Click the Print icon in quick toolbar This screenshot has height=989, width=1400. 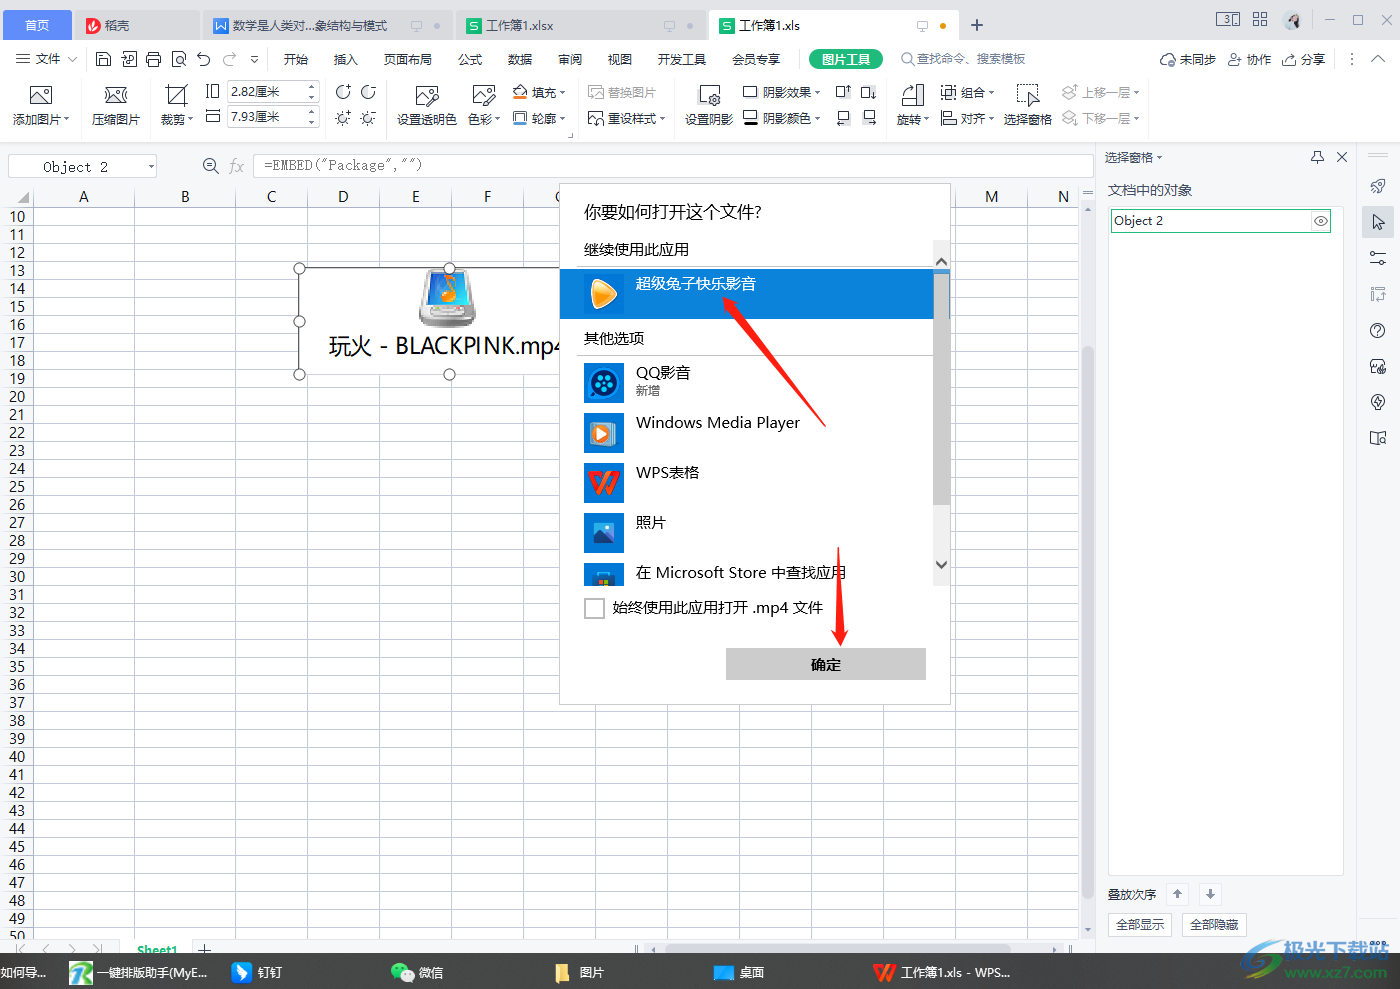point(153,59)
